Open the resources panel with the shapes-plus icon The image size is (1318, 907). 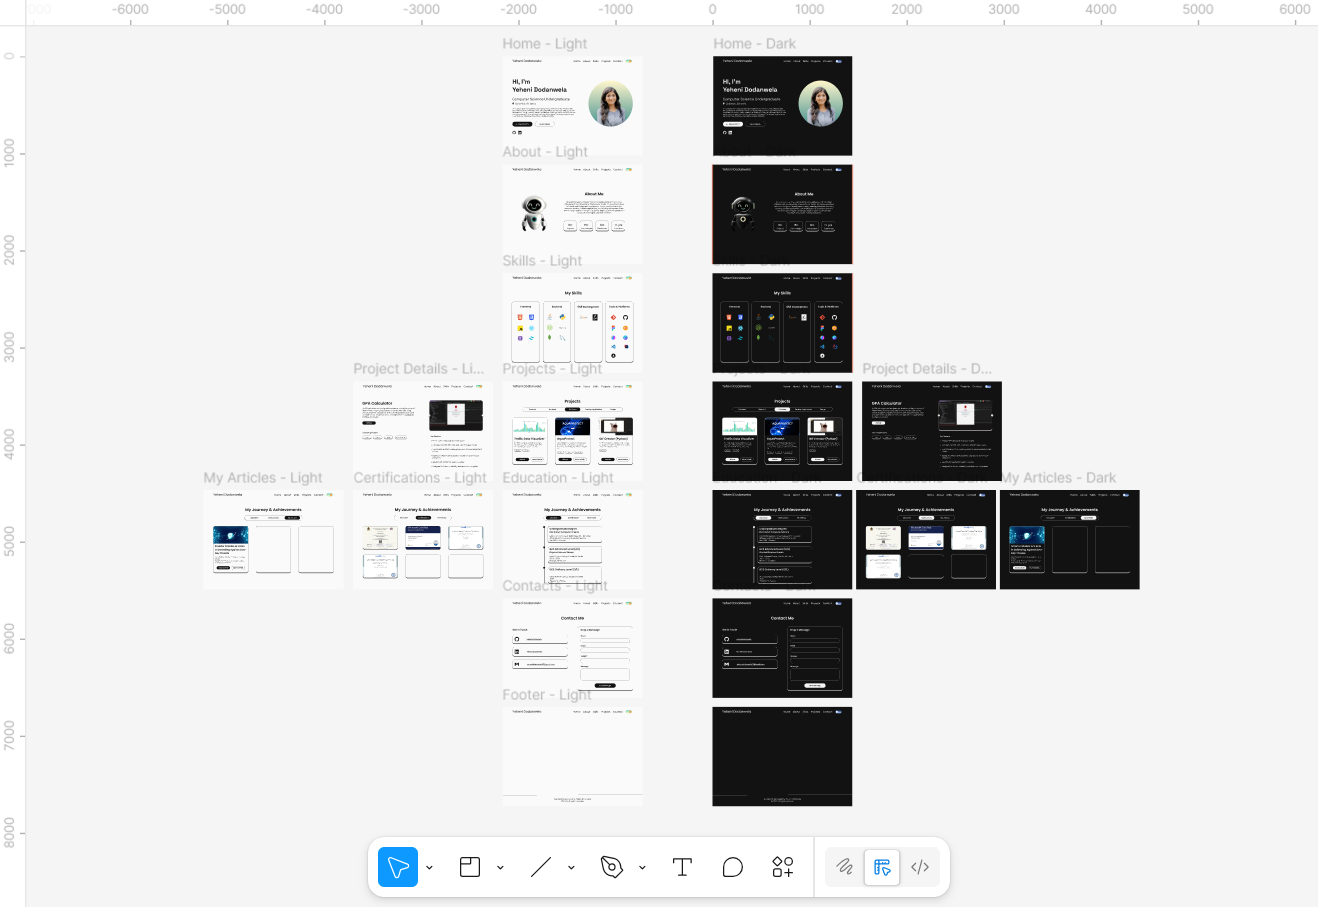coord(782,867)
